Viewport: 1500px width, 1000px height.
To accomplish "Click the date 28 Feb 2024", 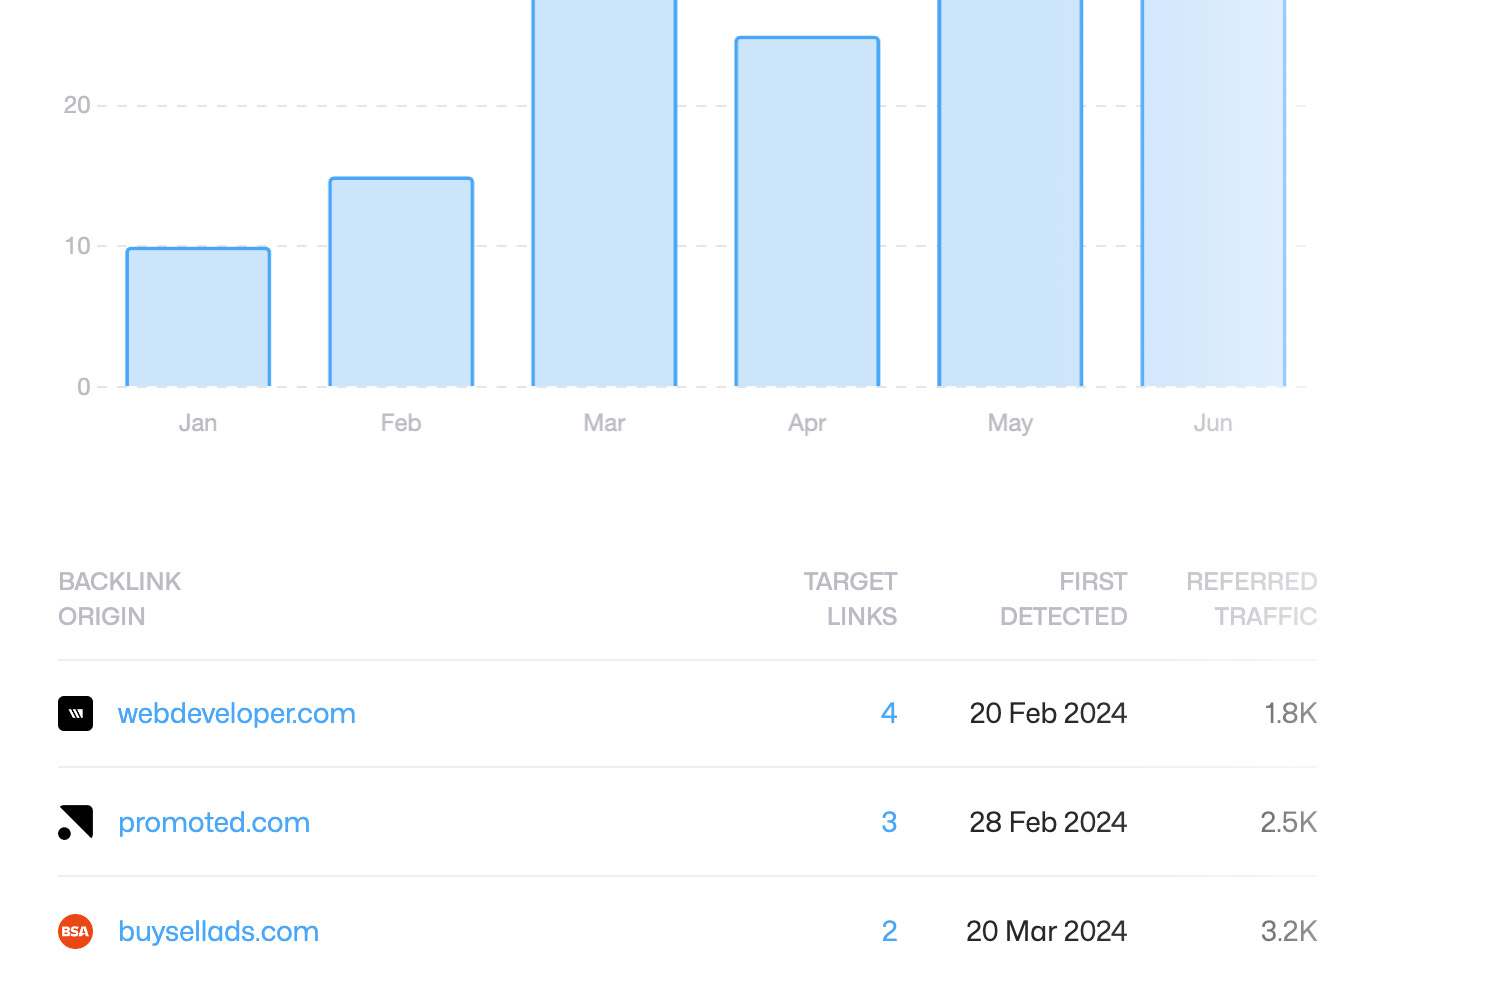I will (x=1048, y=822).
